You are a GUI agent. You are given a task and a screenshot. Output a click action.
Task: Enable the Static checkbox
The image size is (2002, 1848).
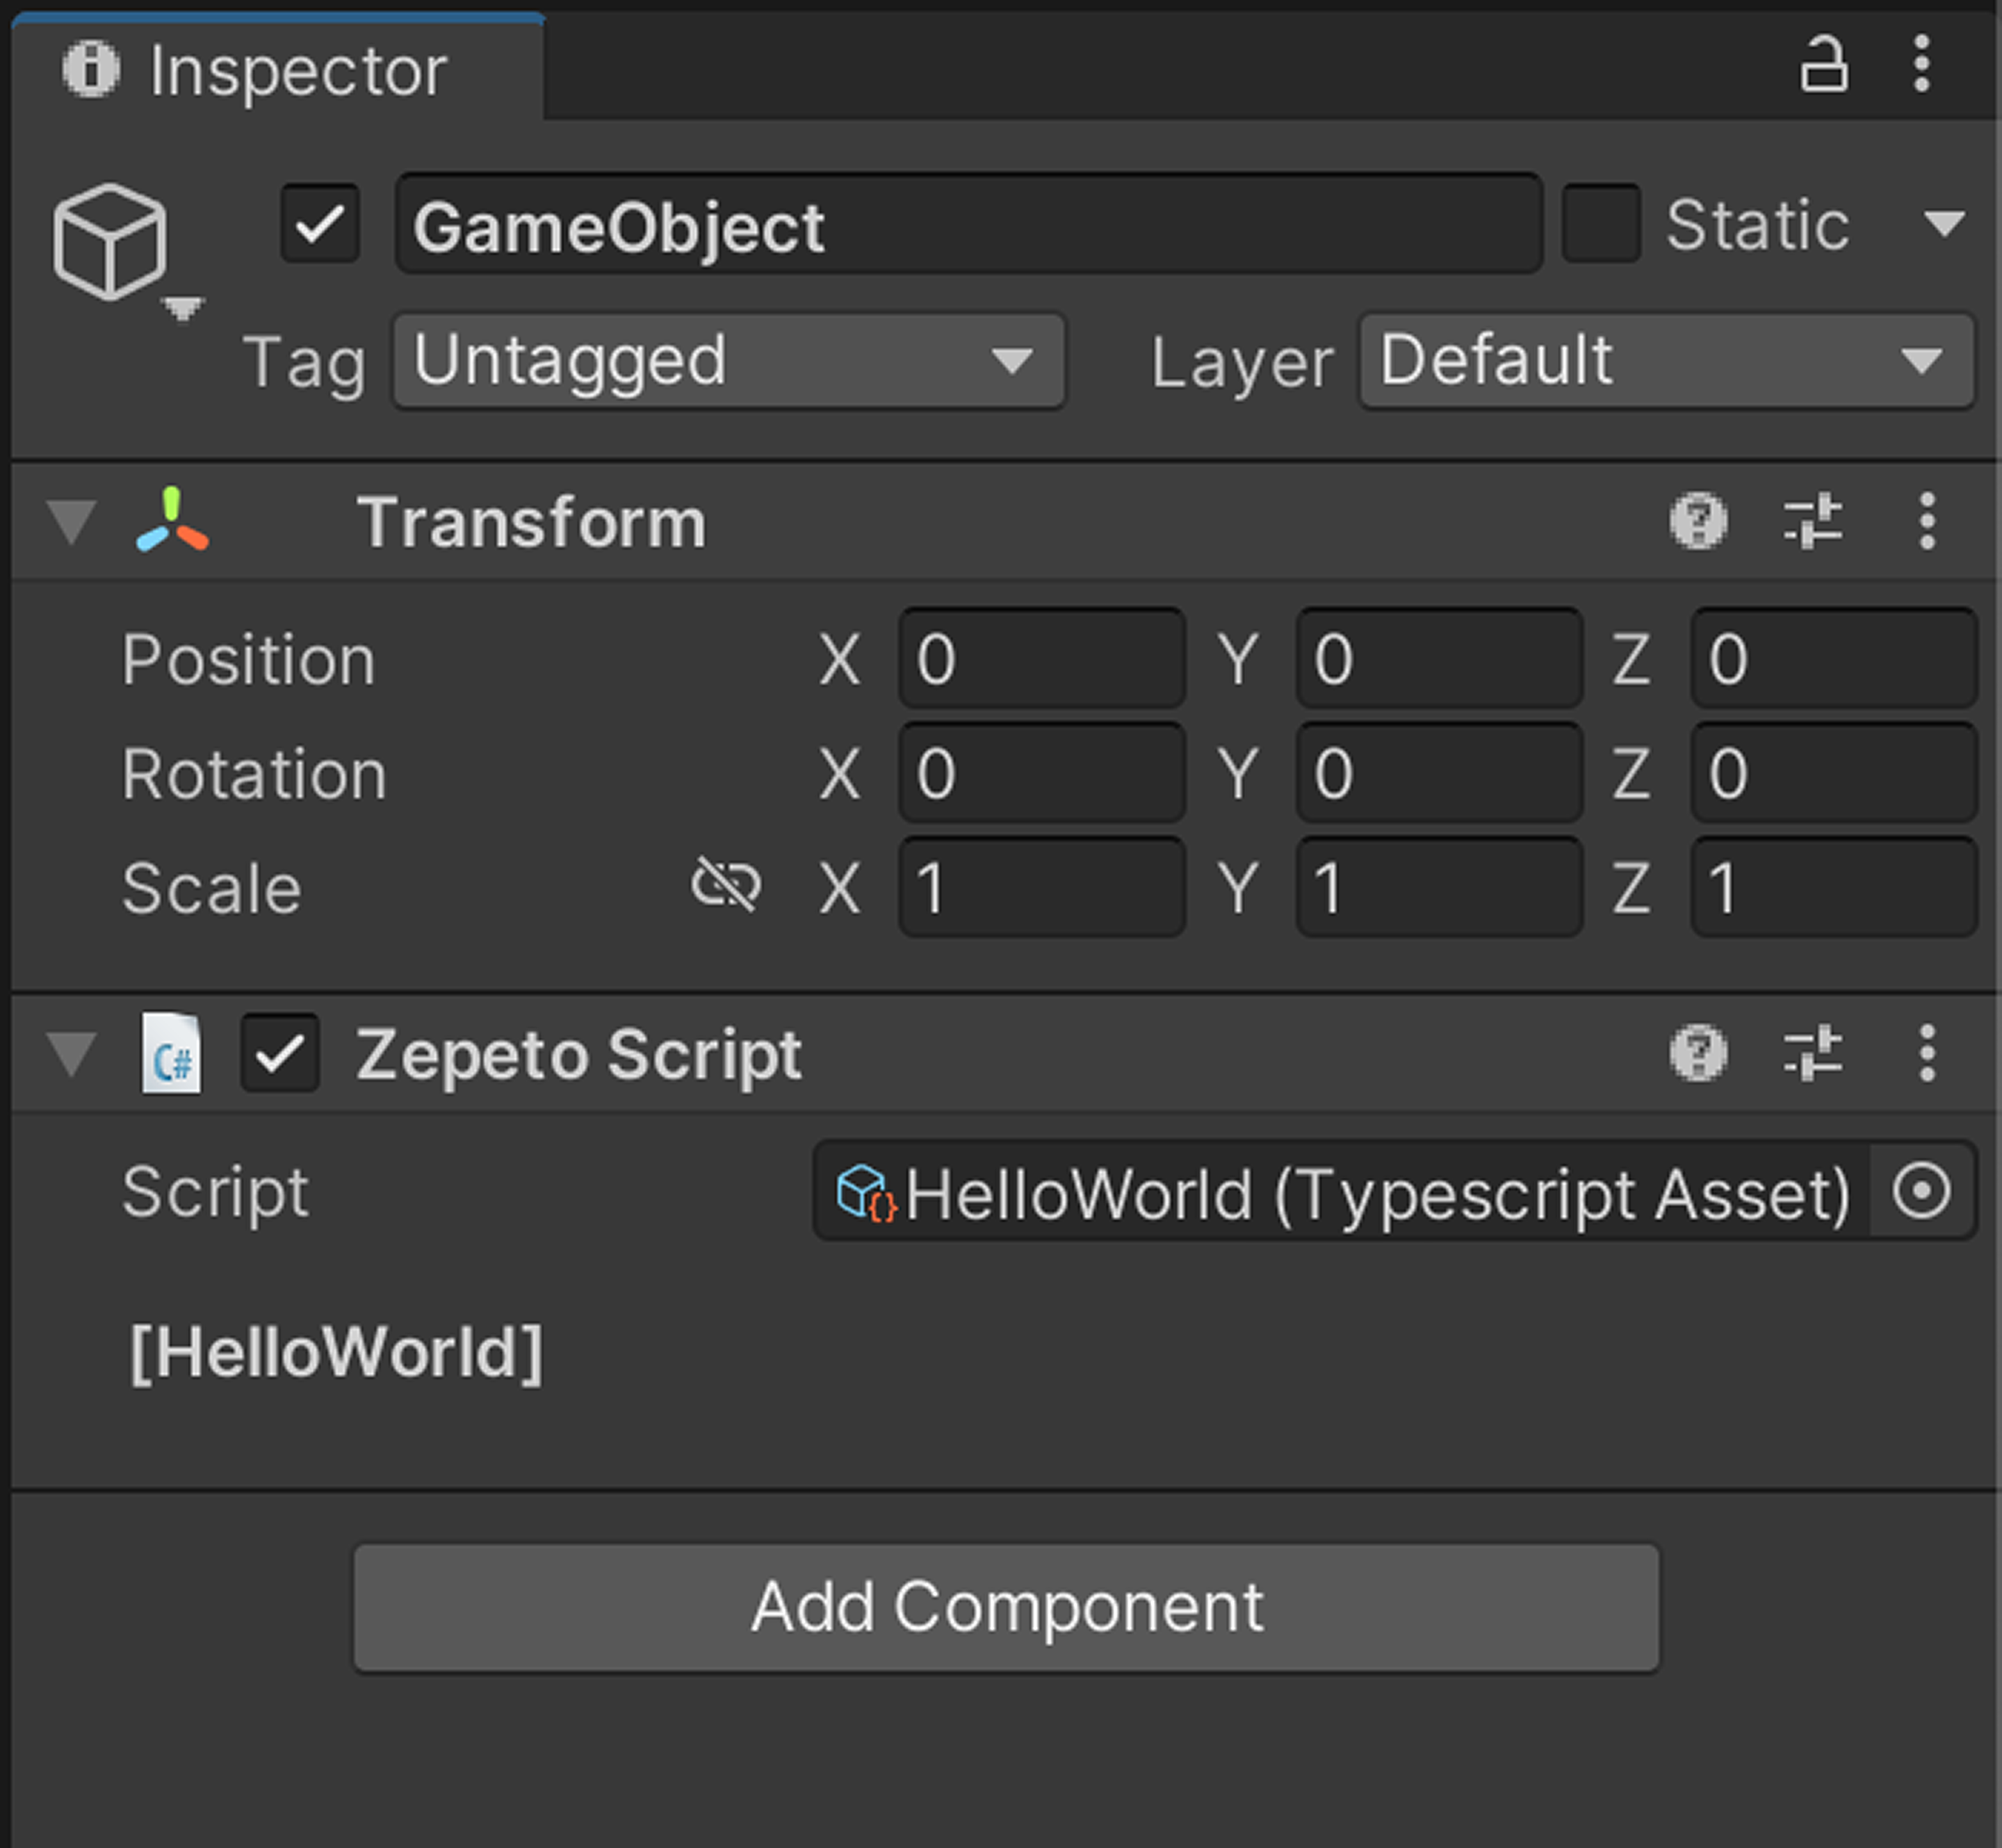click(1600, 224)
